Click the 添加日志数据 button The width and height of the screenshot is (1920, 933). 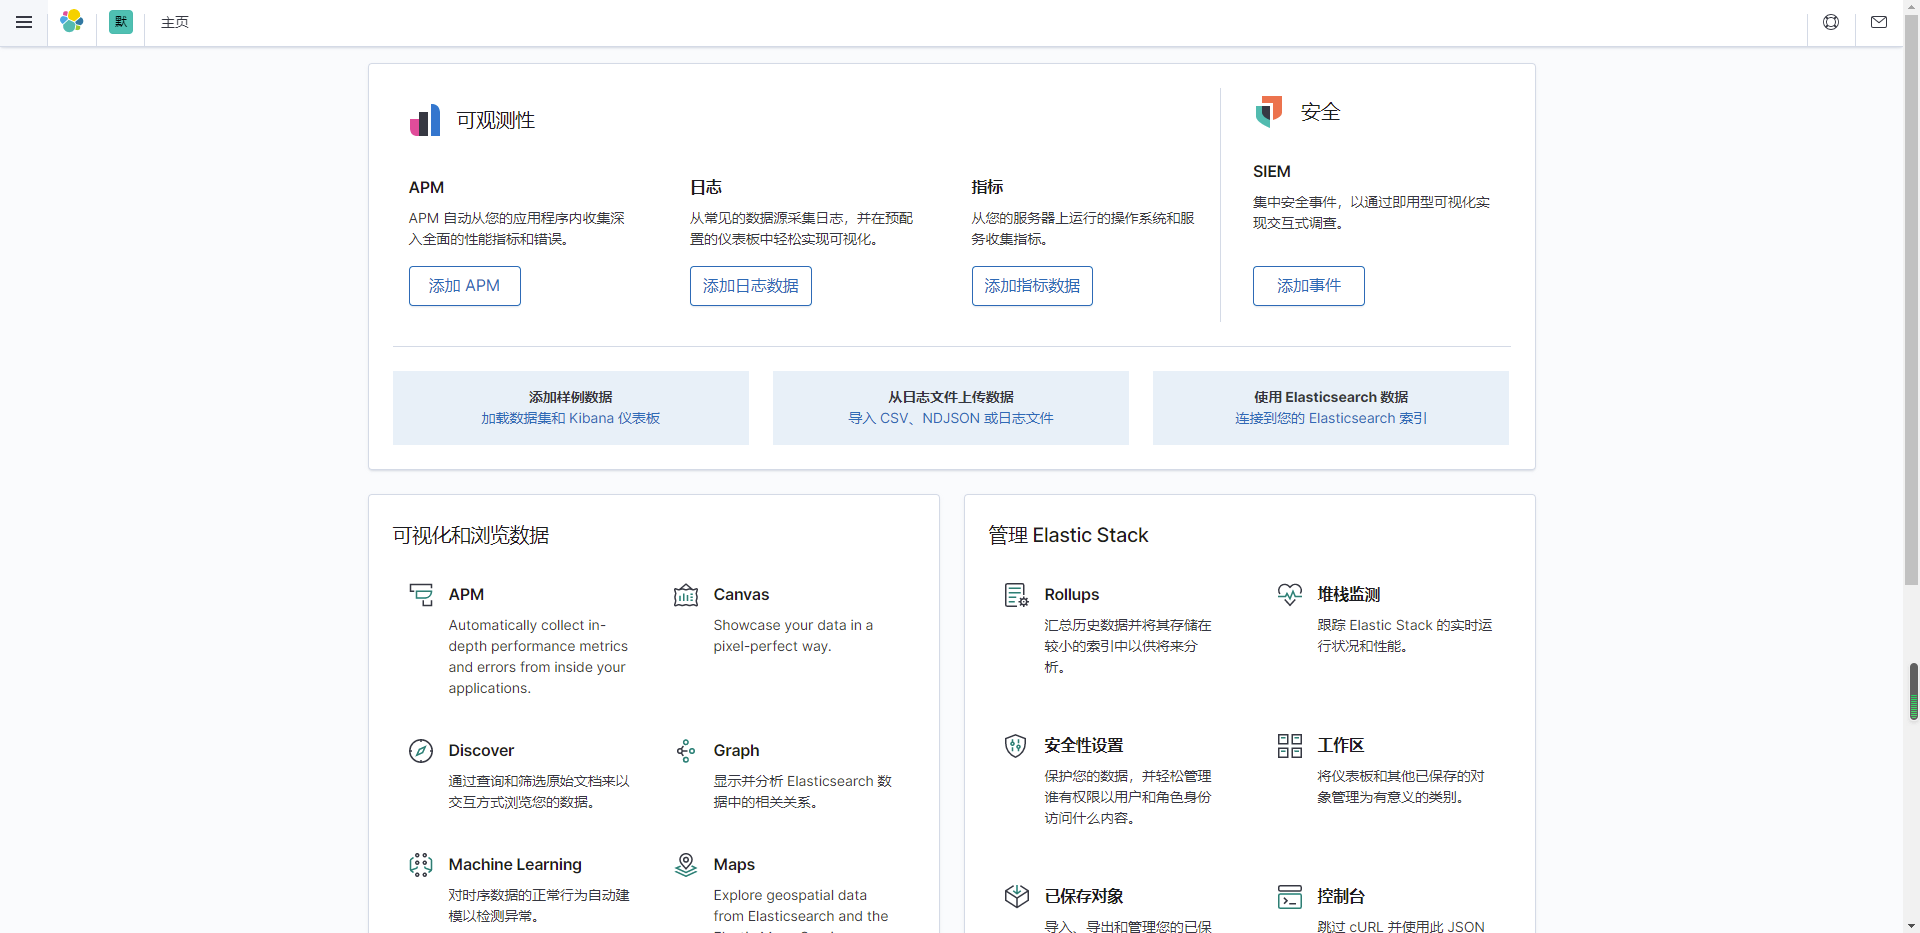click(751, 286)
